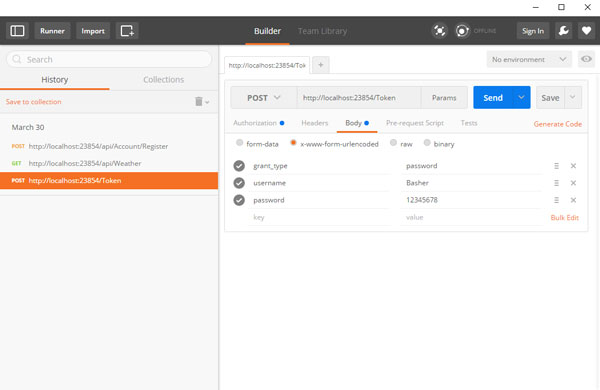Click the Save to collection link

34,102
